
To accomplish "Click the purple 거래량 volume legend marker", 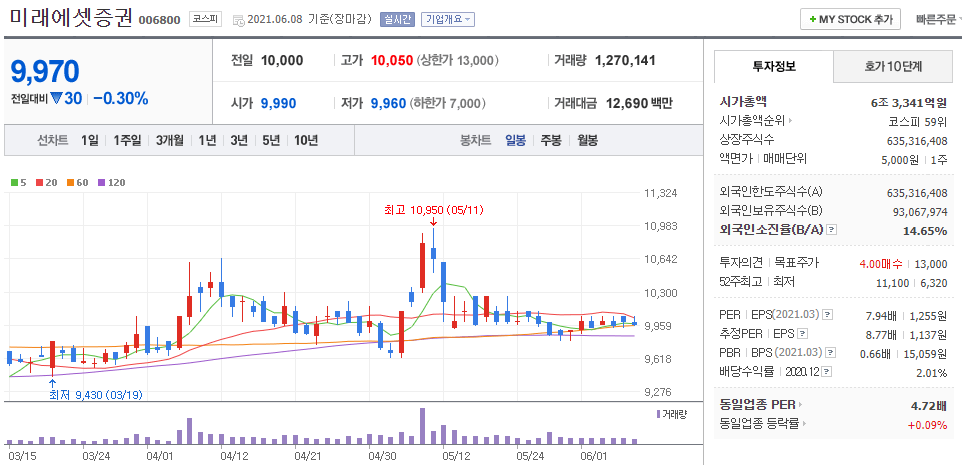I will pos(658,414).
